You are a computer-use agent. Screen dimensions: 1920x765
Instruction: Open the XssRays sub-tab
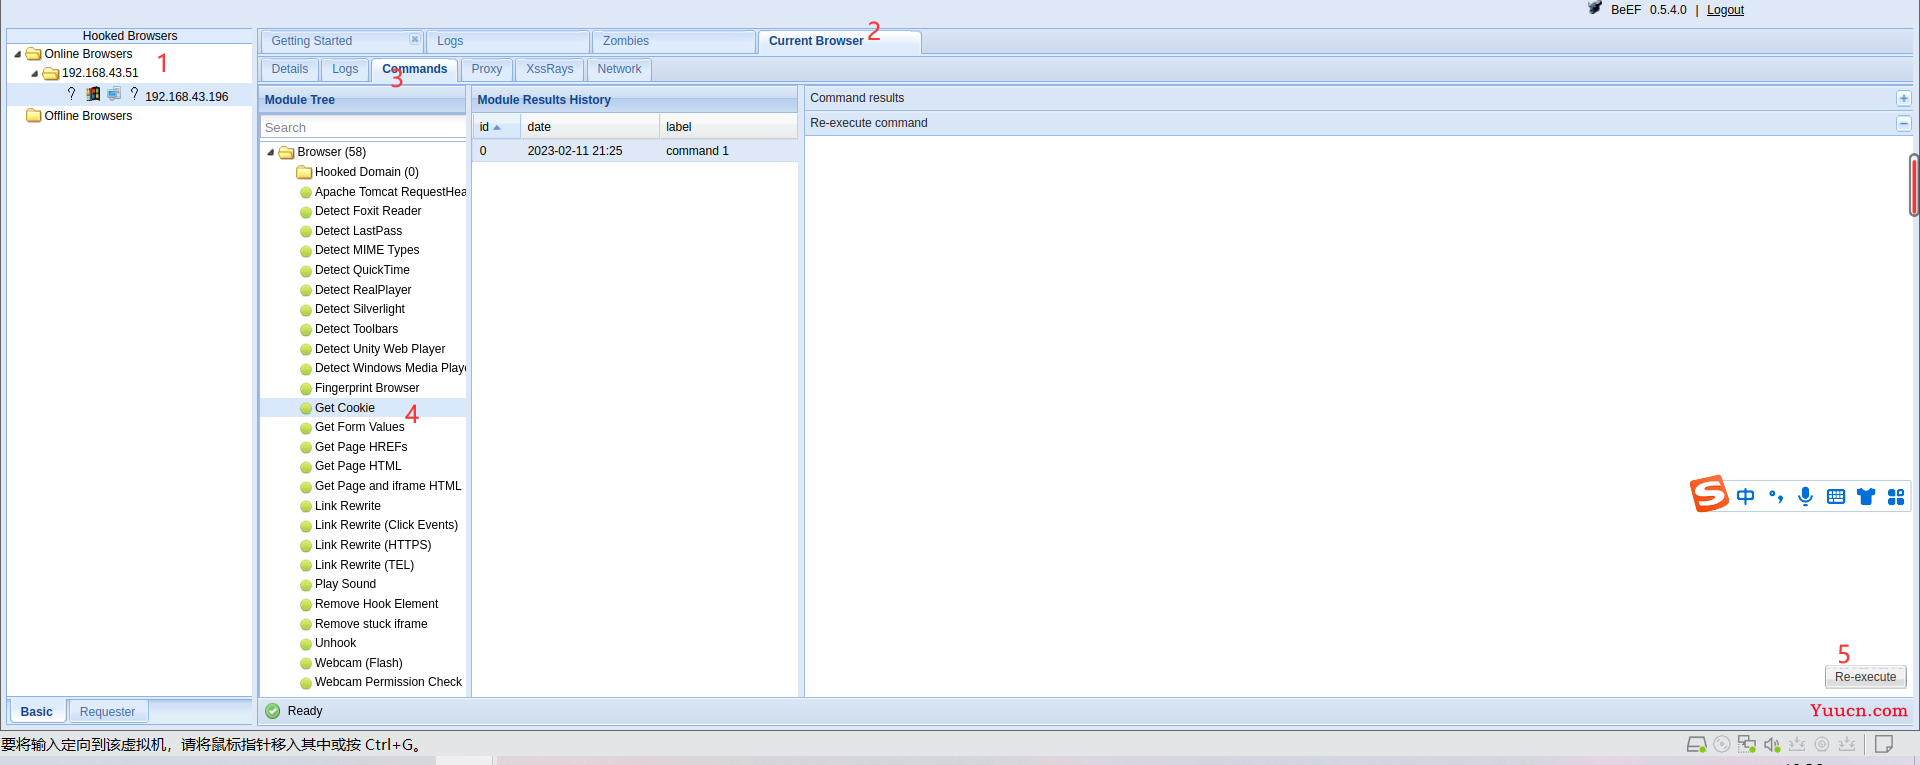click(x=550, y=69)
